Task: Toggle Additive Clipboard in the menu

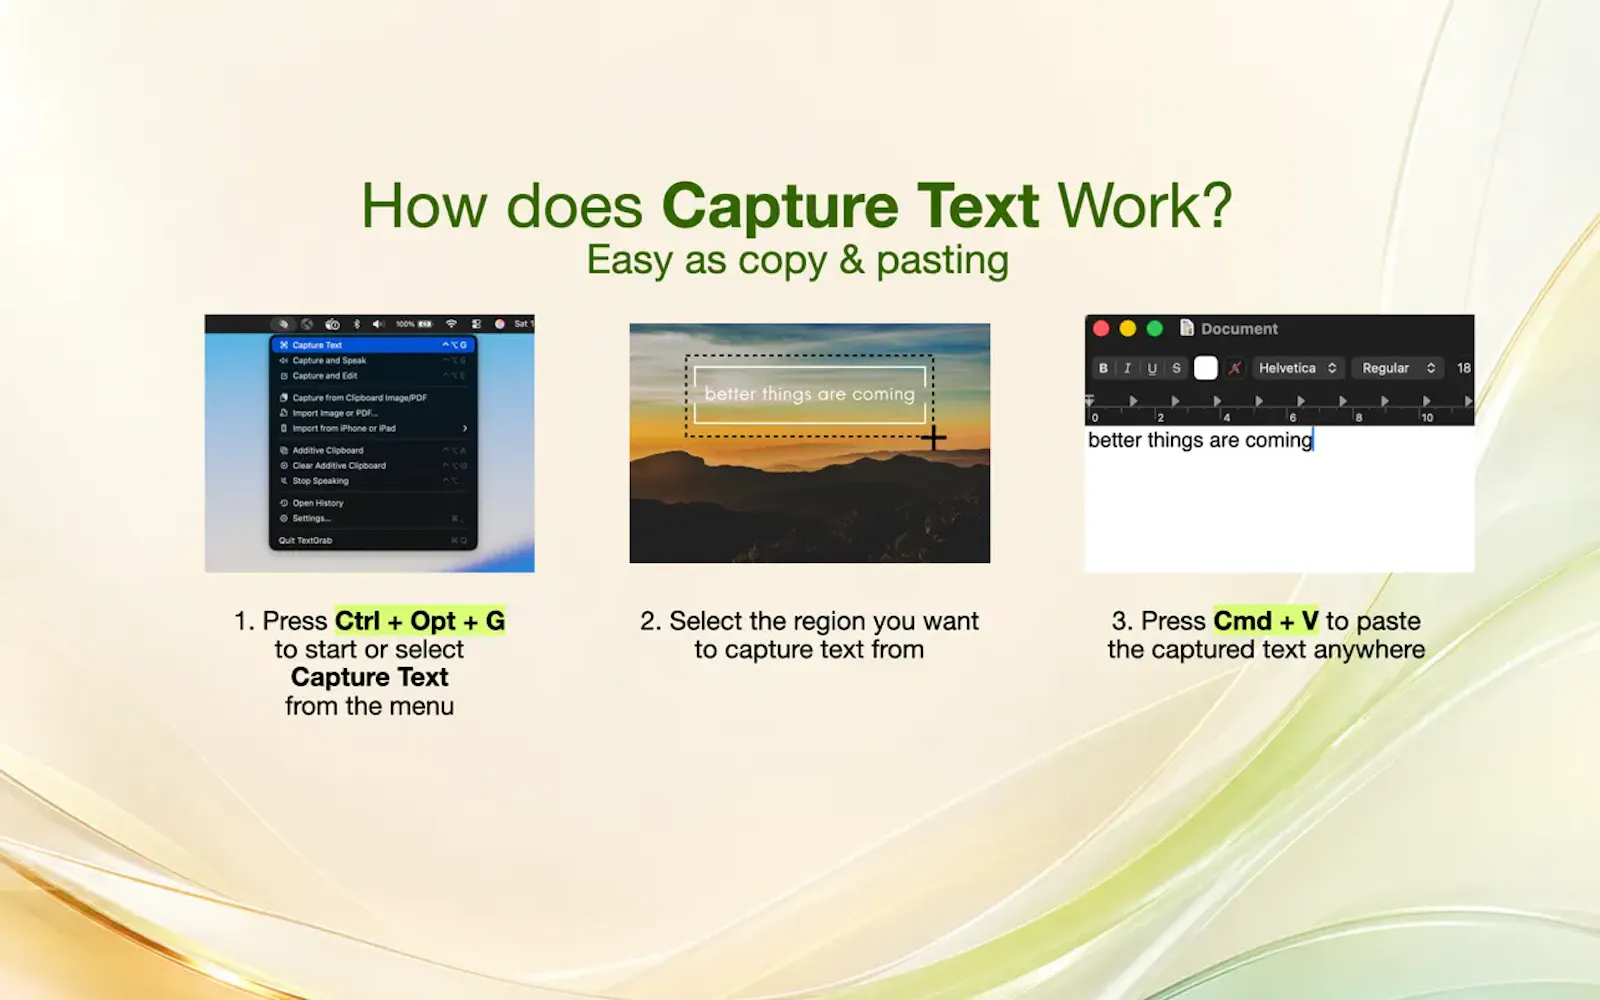Action: click(373, 451)
